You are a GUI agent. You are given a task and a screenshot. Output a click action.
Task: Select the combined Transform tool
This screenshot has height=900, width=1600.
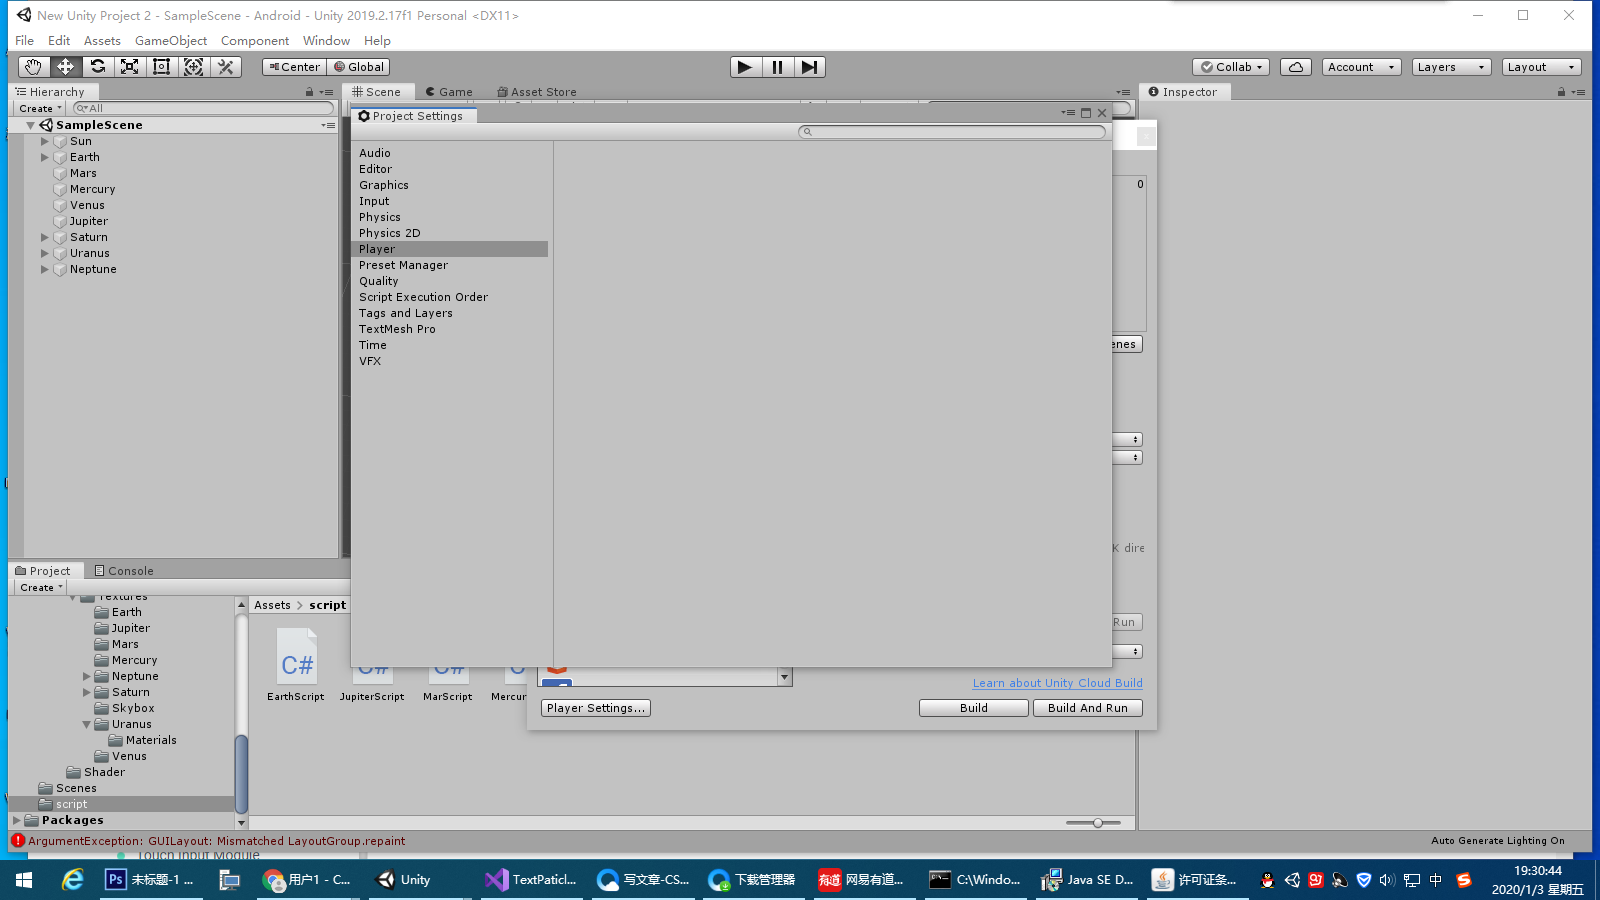[x=194, y=67]
